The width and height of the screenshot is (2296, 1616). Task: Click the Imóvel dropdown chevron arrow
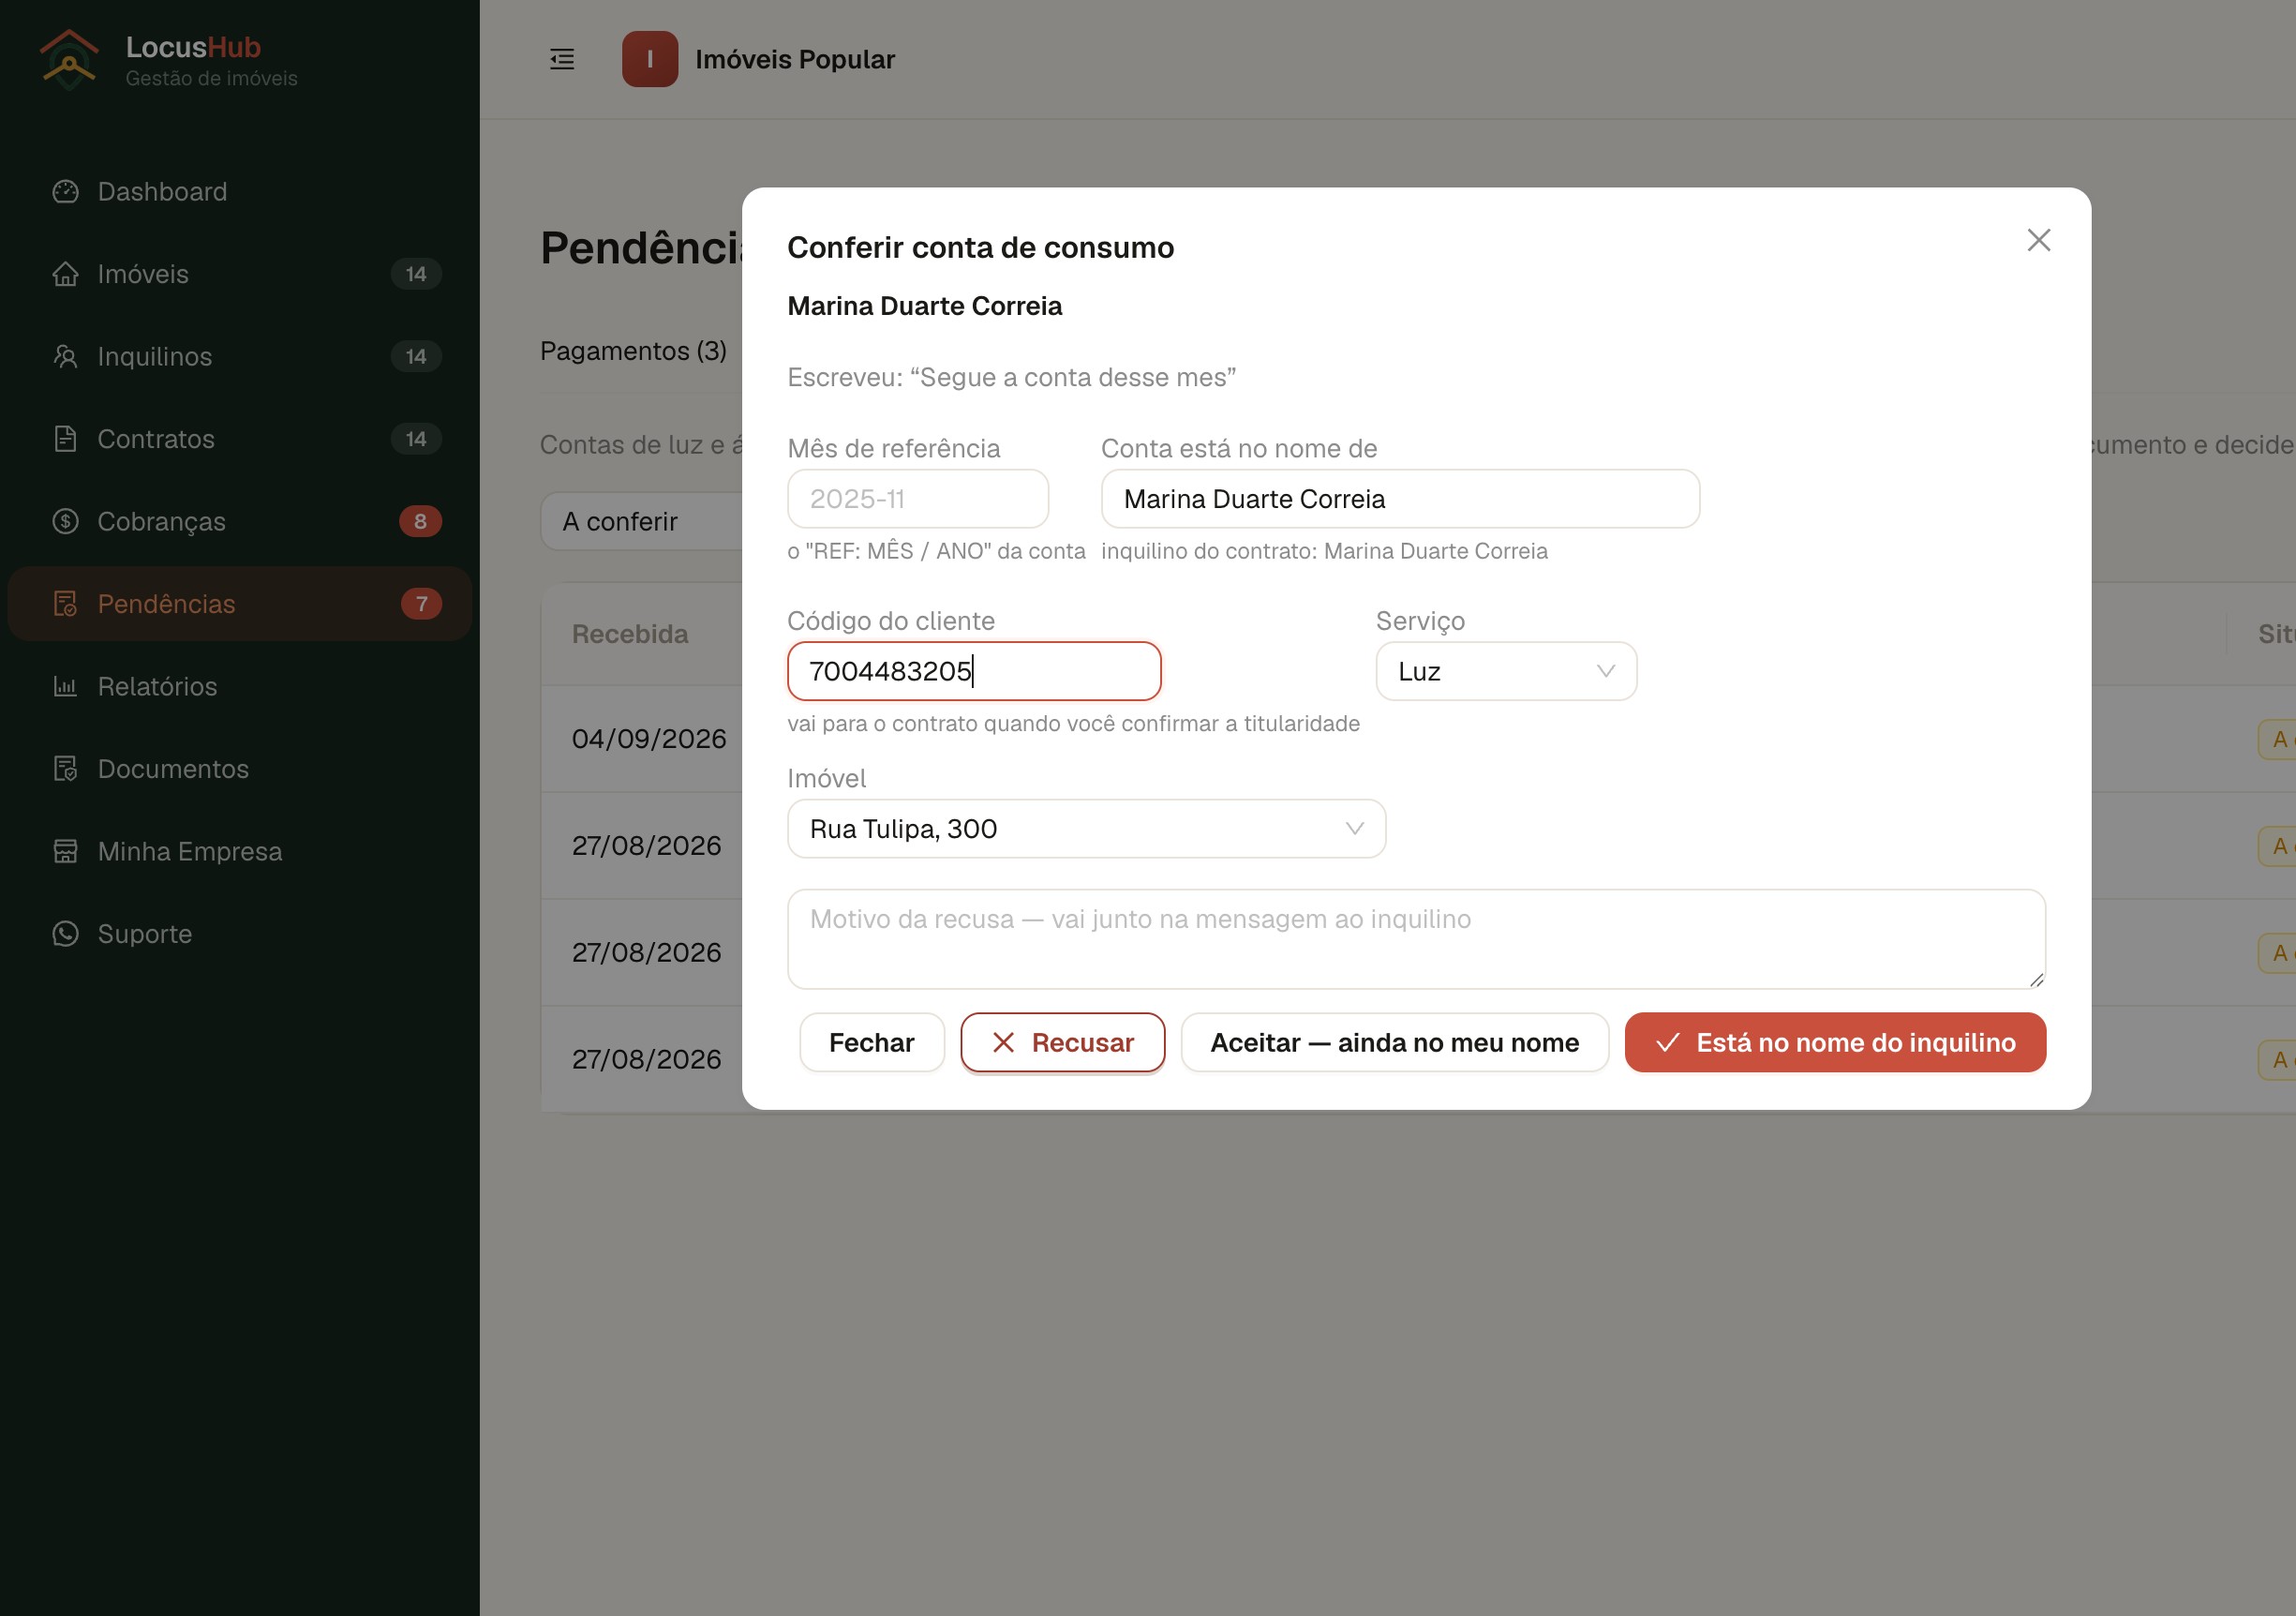(1355, 829)
